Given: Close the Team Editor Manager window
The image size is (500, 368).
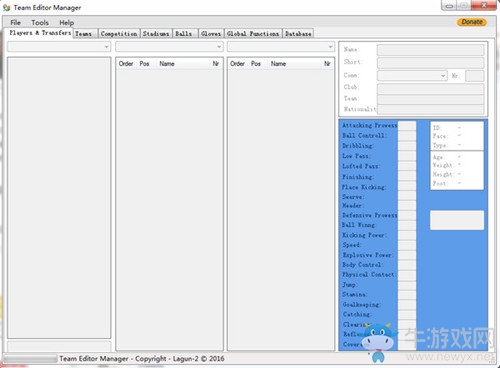Looking at the screenshot, I should tap(484, 6).
